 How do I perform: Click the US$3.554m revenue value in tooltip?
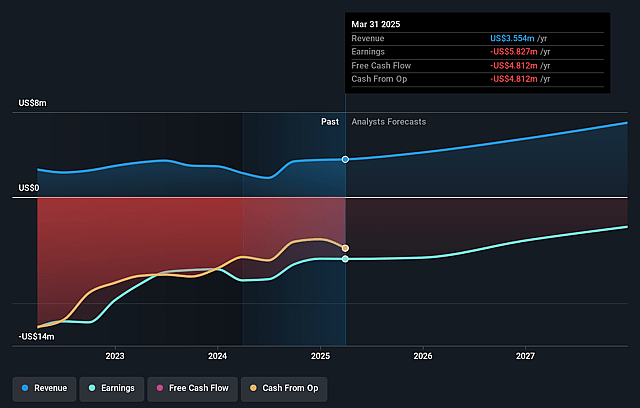click(x=512, y=38)
